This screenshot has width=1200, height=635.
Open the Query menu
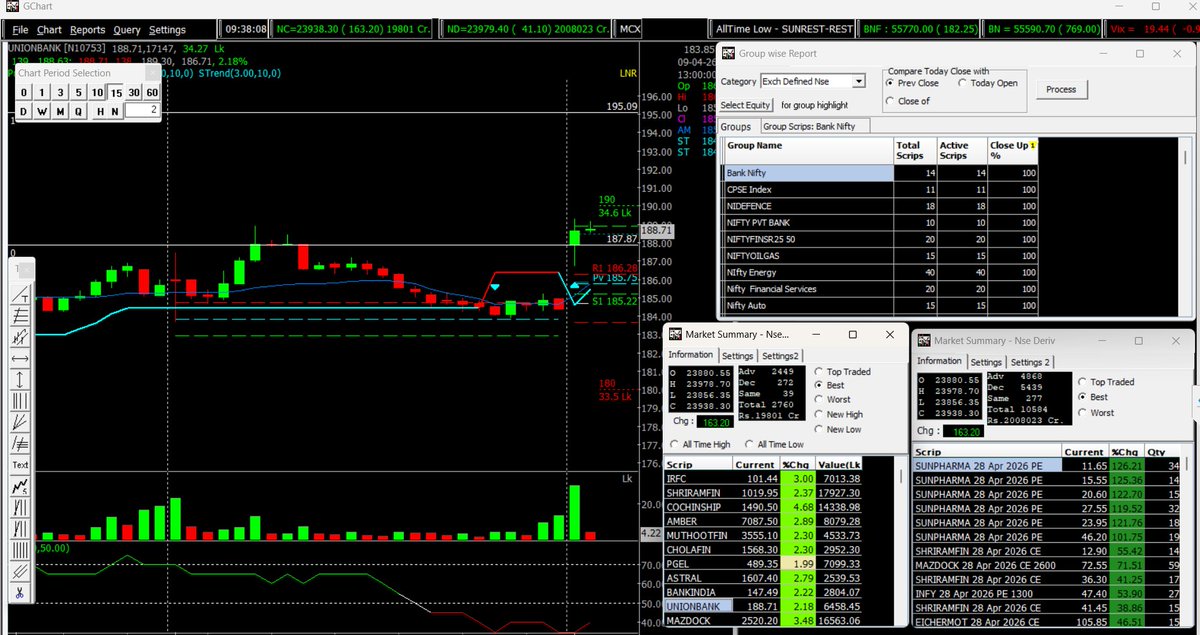point(127,30)
